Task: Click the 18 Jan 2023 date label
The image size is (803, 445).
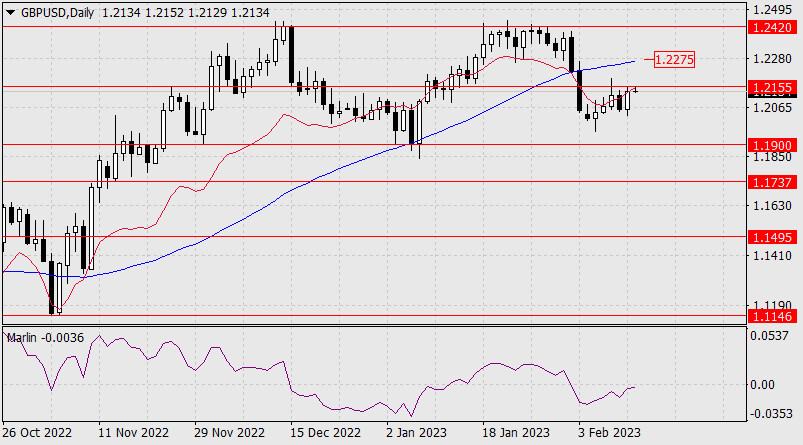Action: click(515, 433)
